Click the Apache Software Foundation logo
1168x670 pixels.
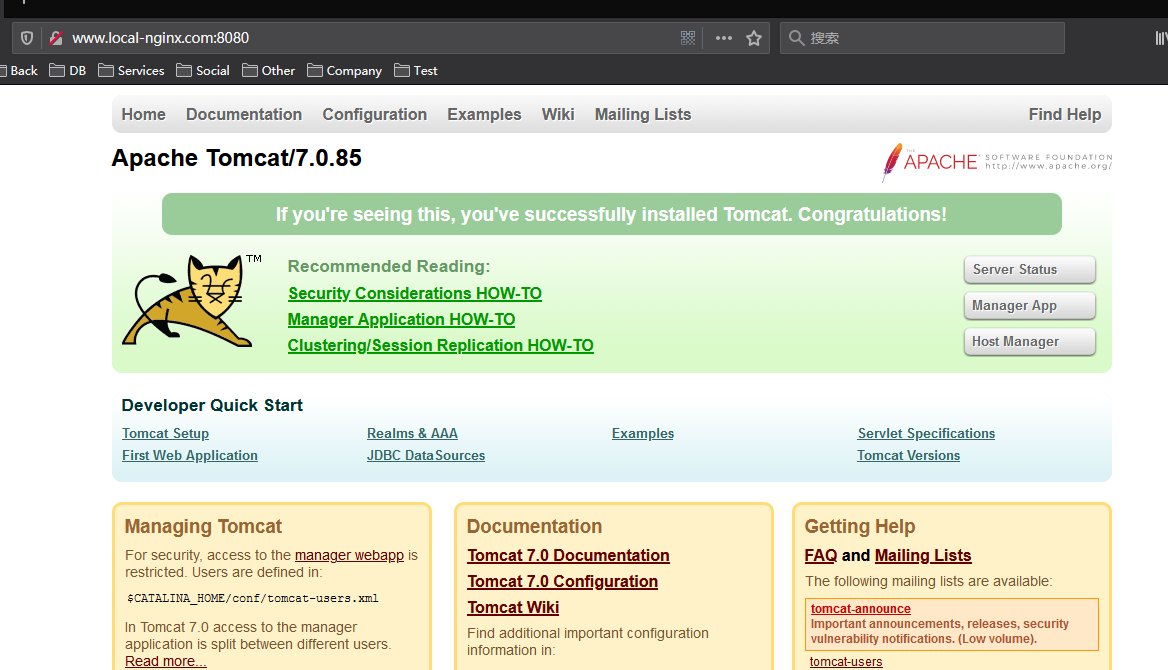[996, 162]
